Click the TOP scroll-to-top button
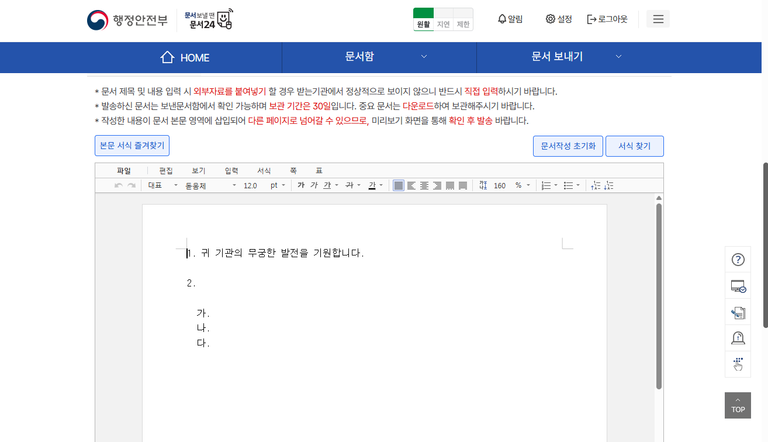This screenshot has width=768, height=442. point(738,405)
